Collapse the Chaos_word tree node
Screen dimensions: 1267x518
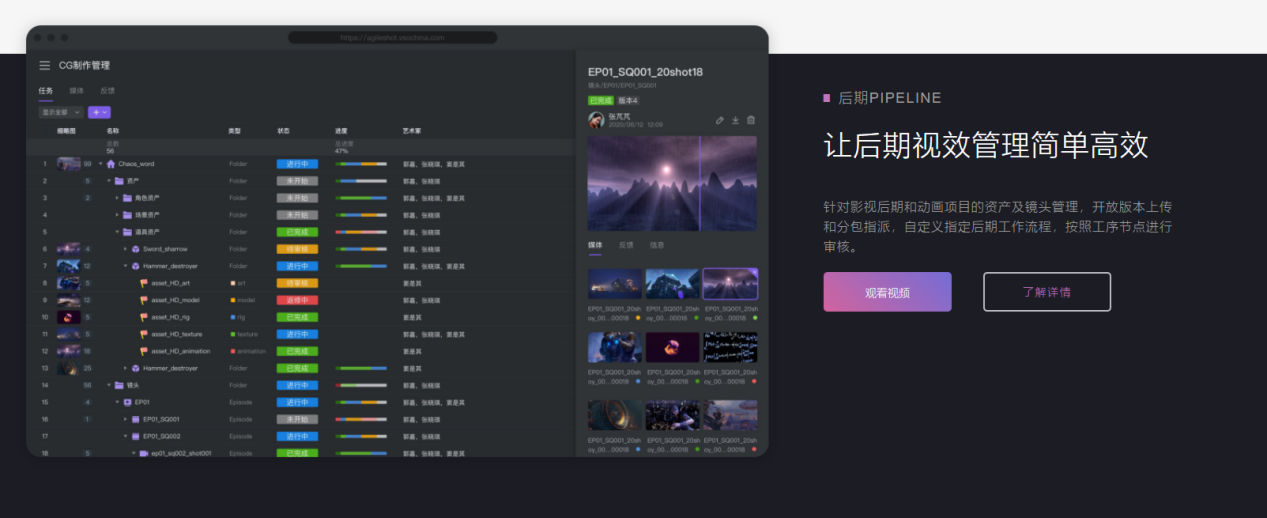point(100,164)
